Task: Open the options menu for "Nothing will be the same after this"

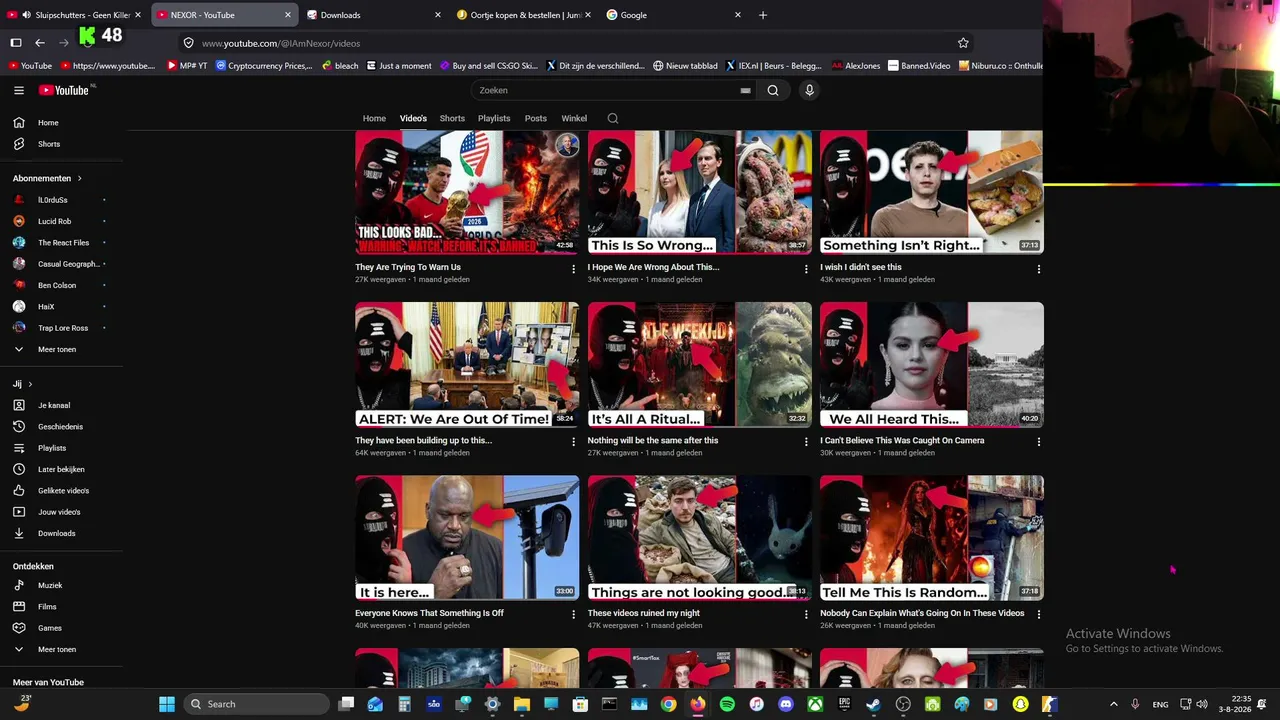Action: tap(806, 442)
